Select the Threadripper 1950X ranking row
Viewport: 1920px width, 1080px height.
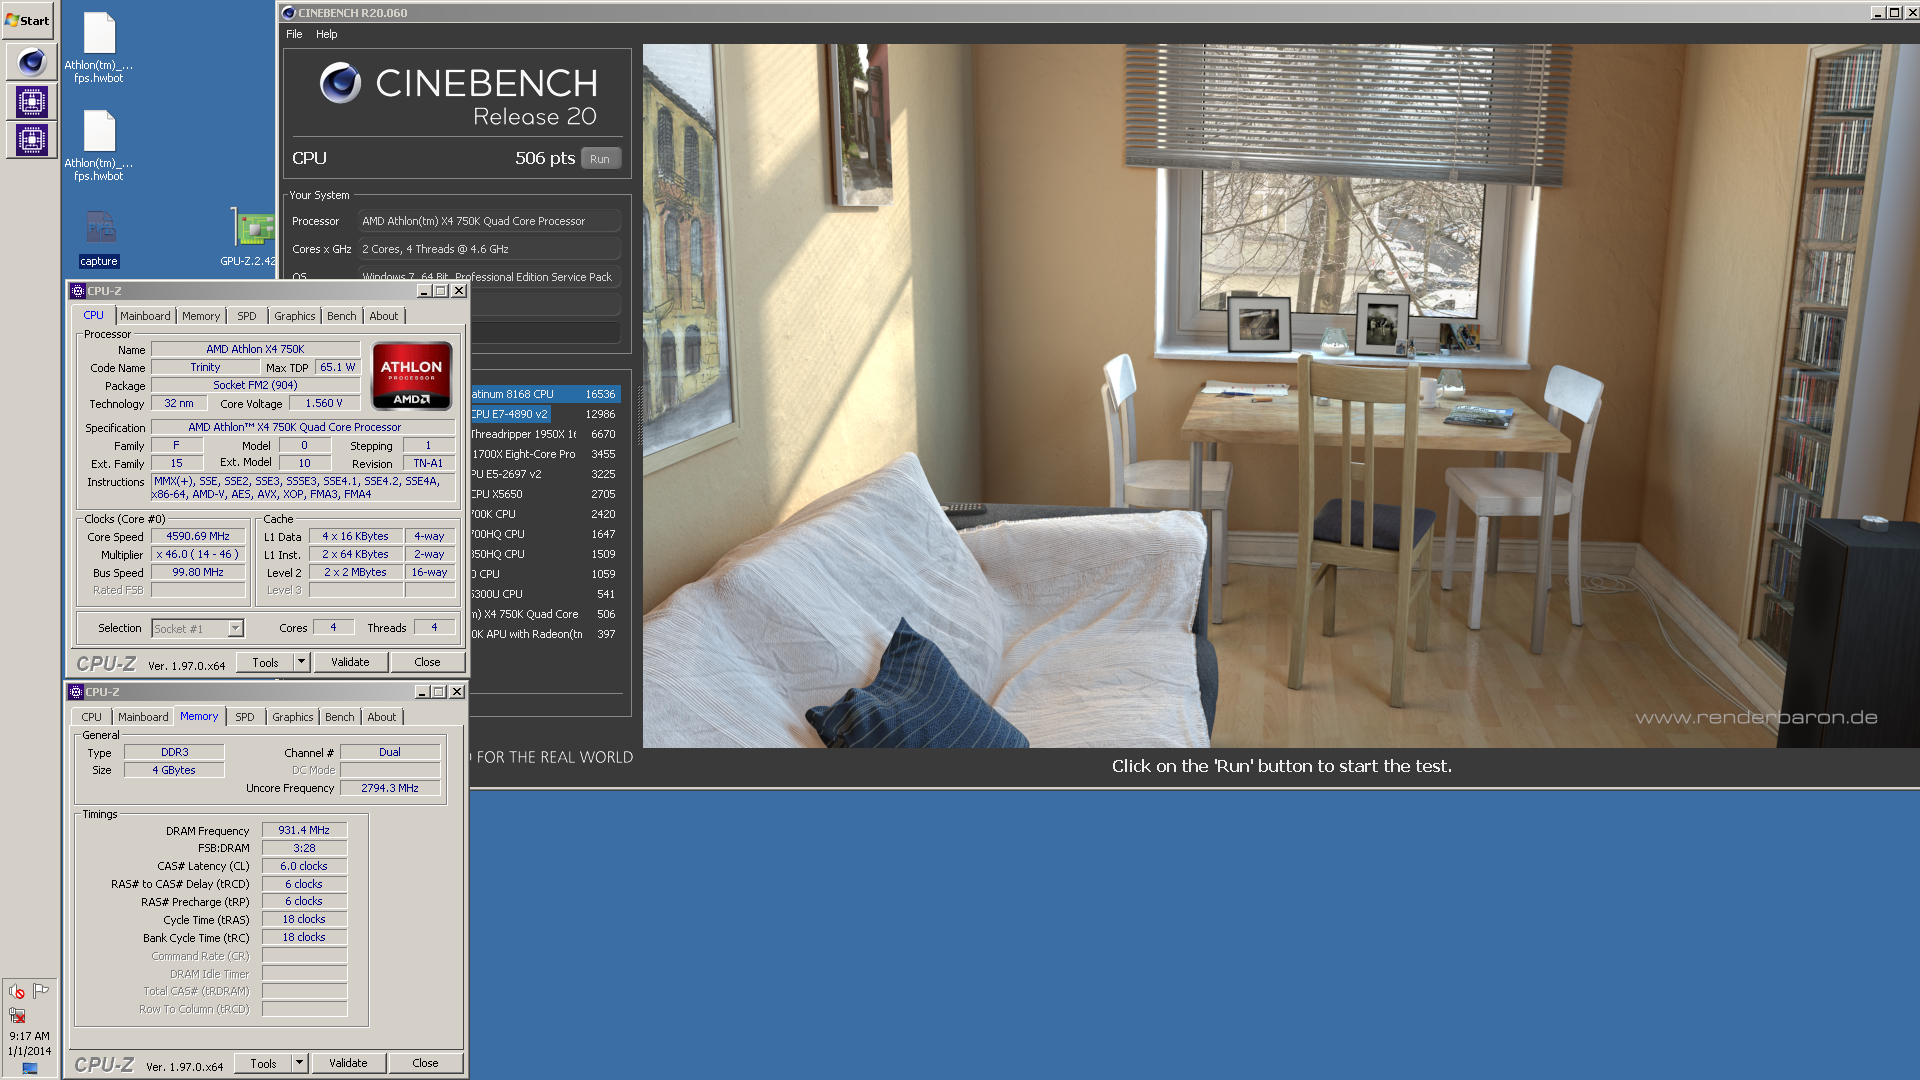[545, 434]
